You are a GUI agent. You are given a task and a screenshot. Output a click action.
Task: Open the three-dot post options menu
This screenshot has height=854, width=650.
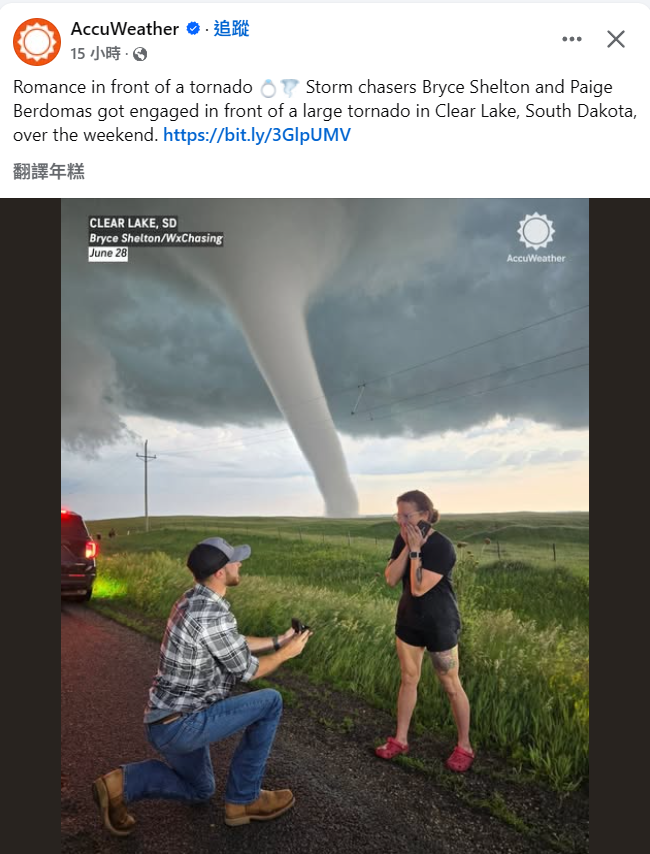572,39
